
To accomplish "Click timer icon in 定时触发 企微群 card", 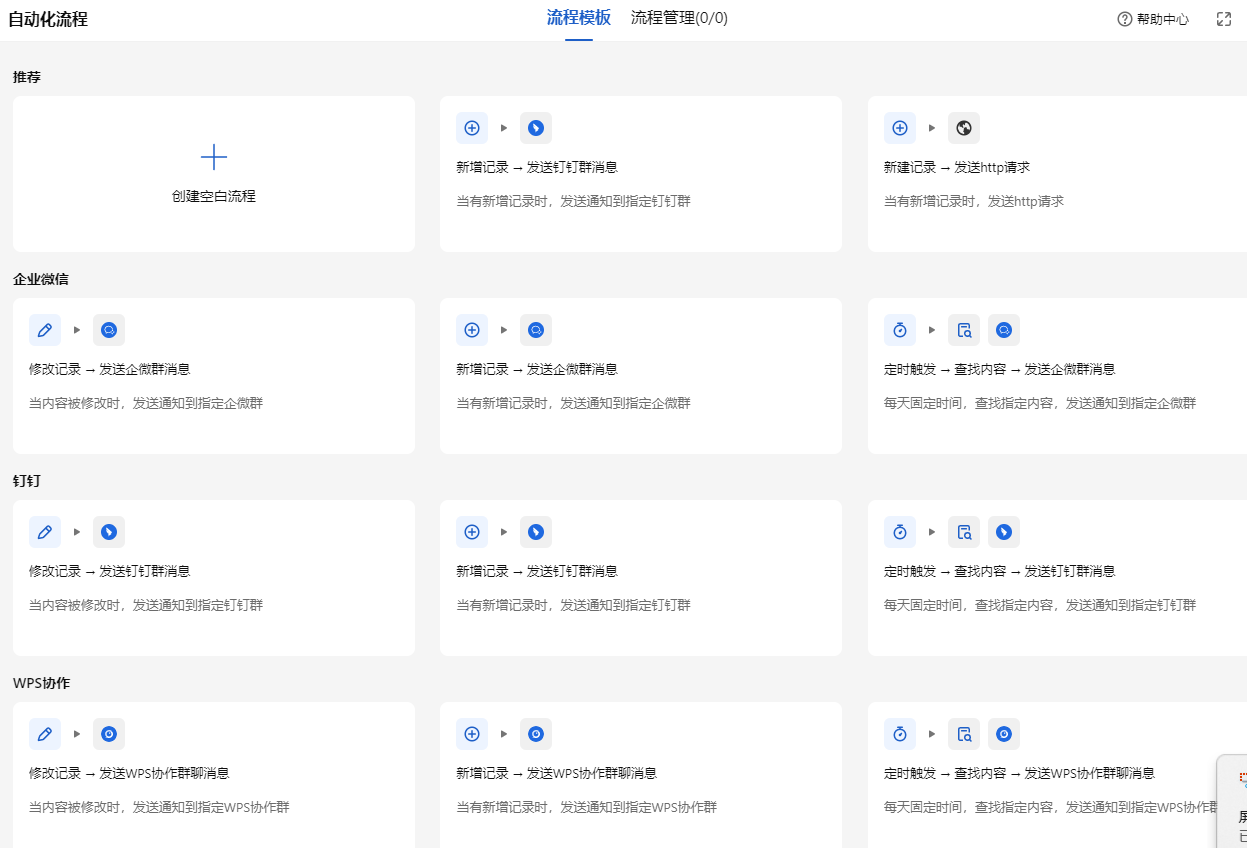I will point(900,330).
